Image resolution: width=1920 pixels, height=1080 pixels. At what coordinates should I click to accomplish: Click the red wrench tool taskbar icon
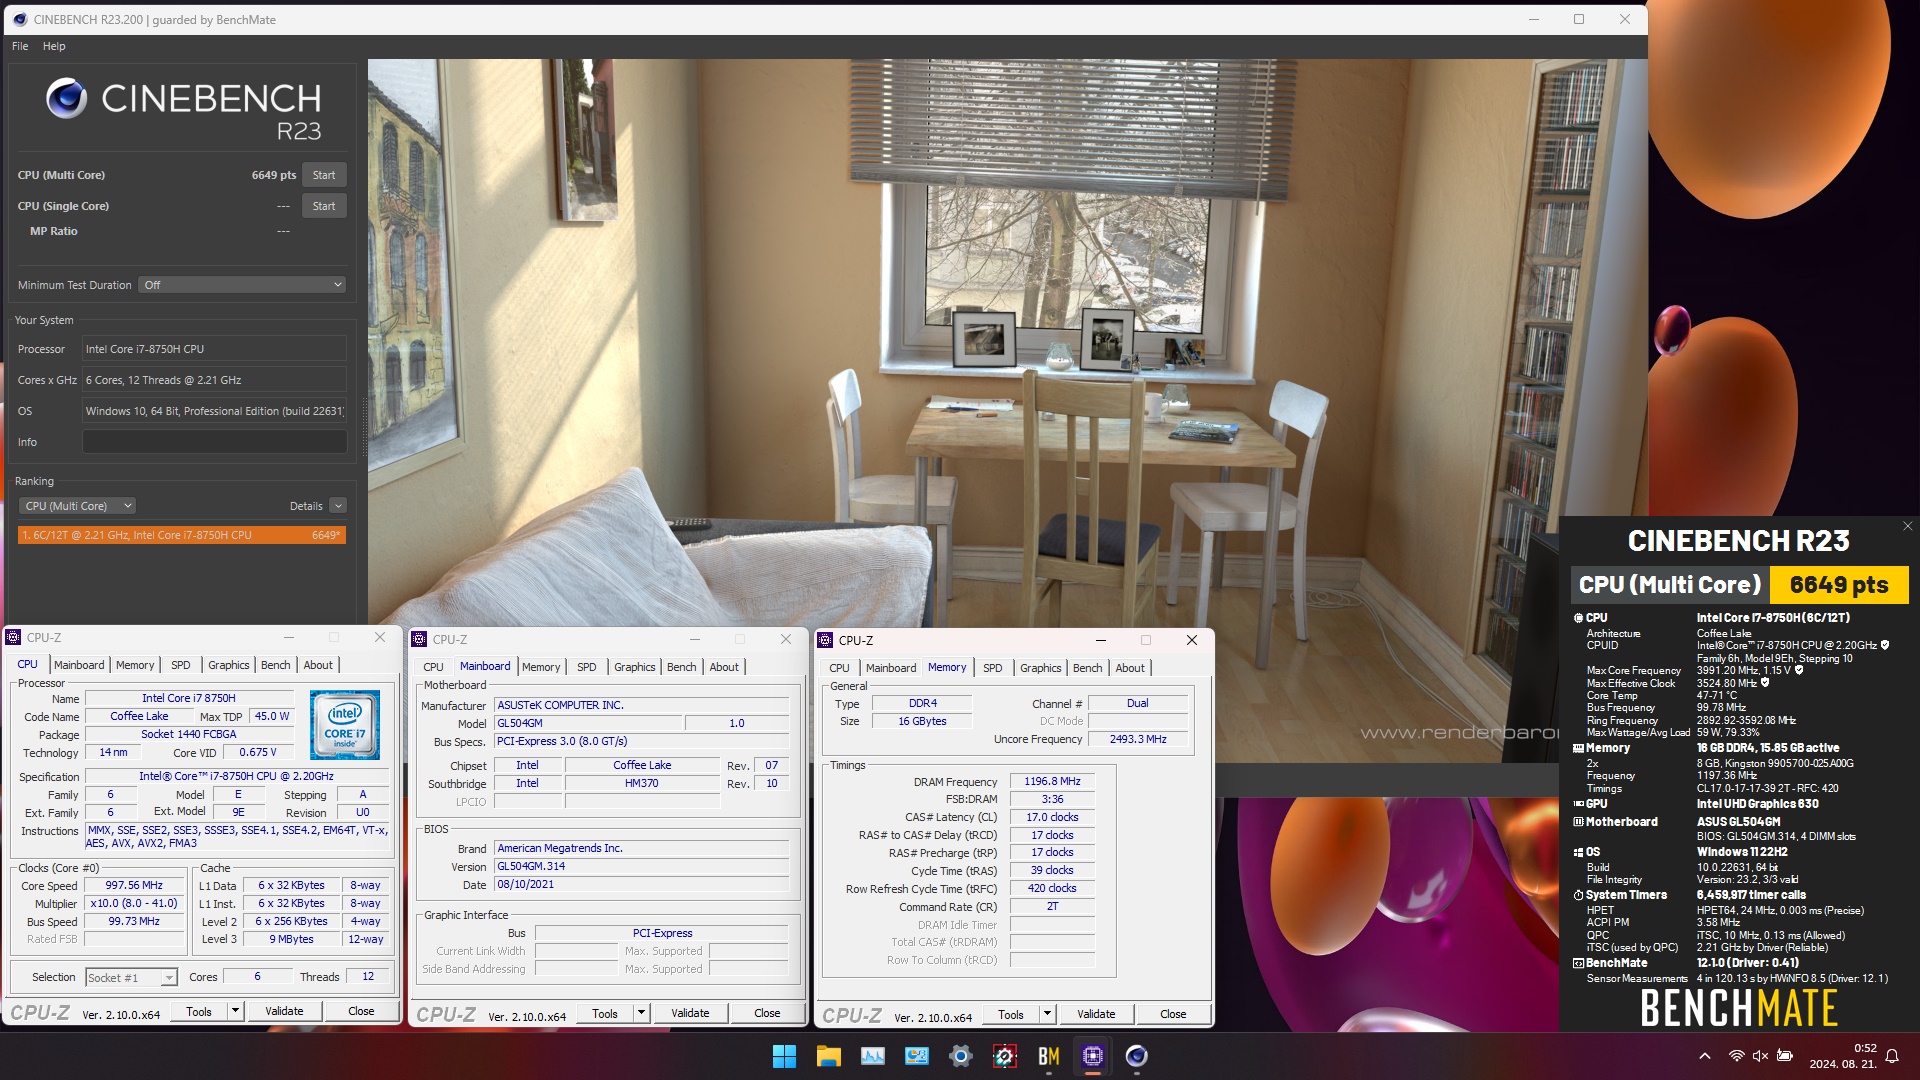1004,1056
